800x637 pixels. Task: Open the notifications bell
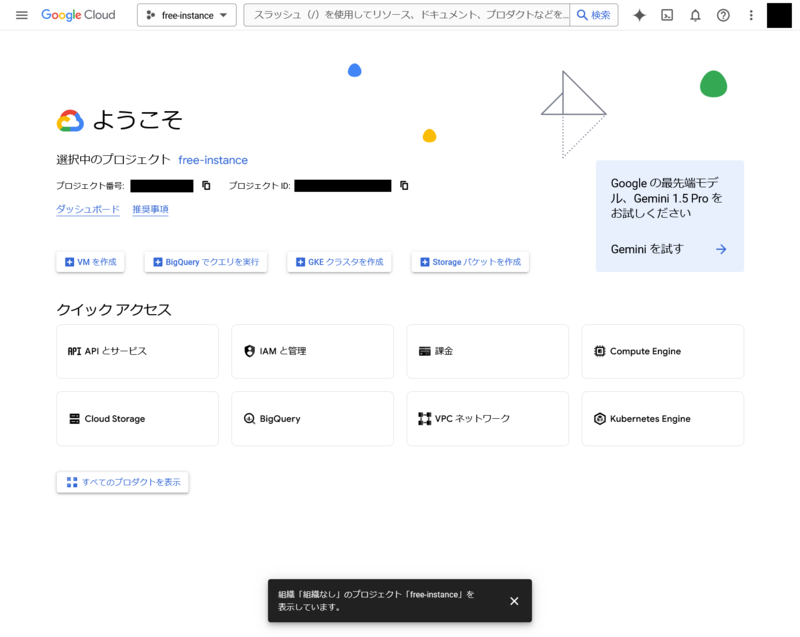coord(695,15)
